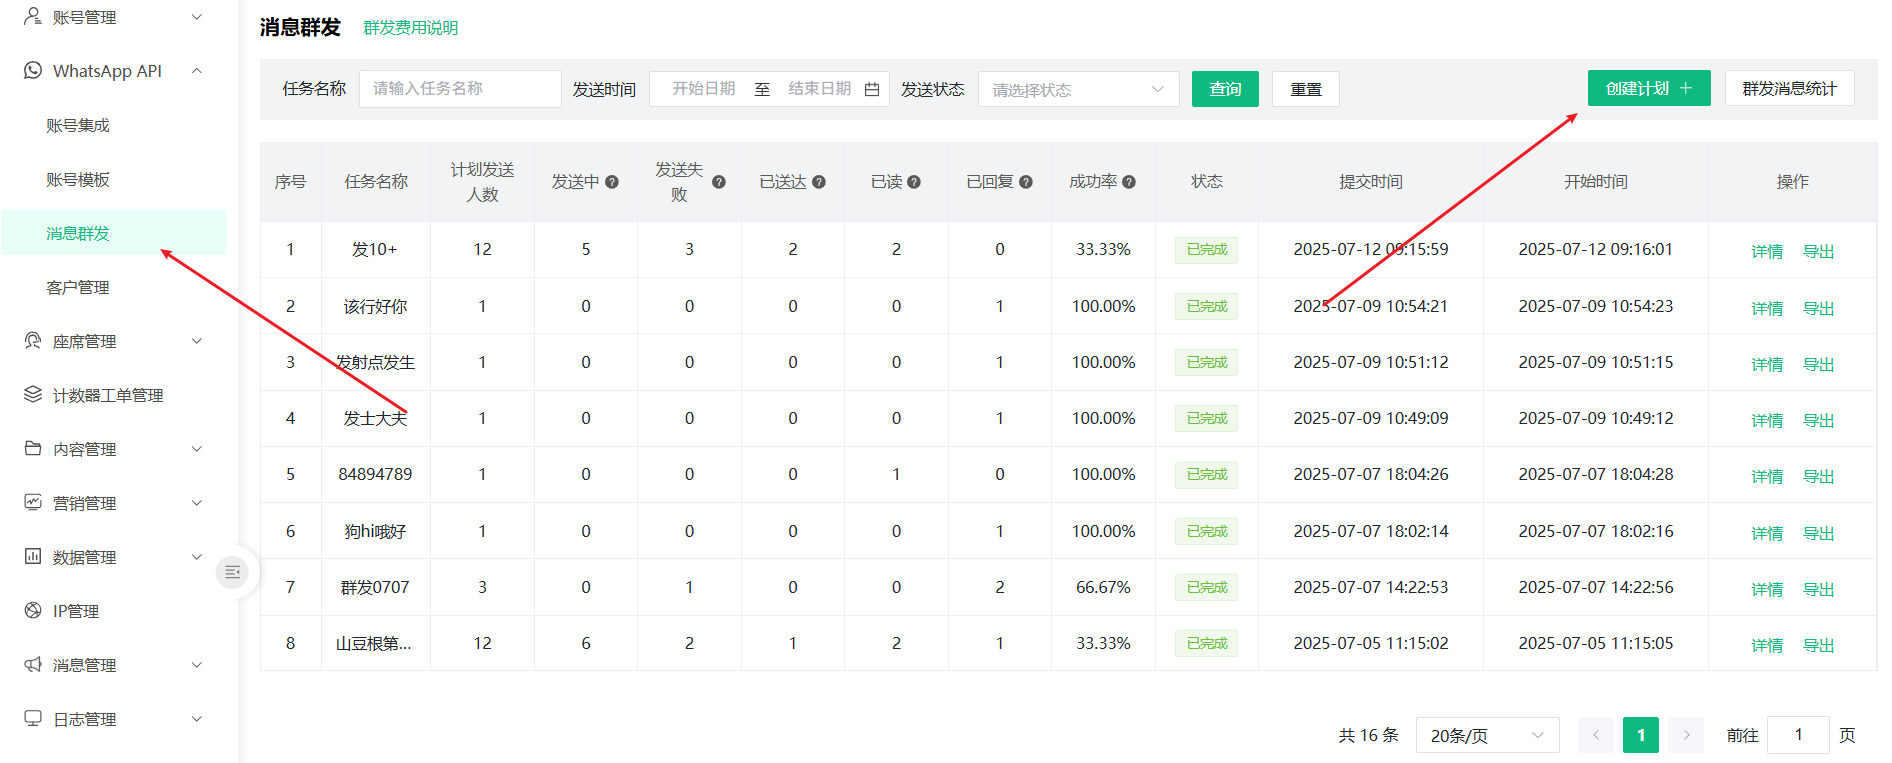Click help icon beside 发送中 header
The width and height of the screenshot is (1892, 763).
click(612, 182)
